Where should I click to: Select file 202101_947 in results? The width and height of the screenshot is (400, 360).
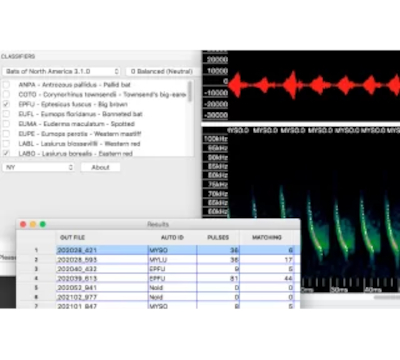click(x=102, y=305)
